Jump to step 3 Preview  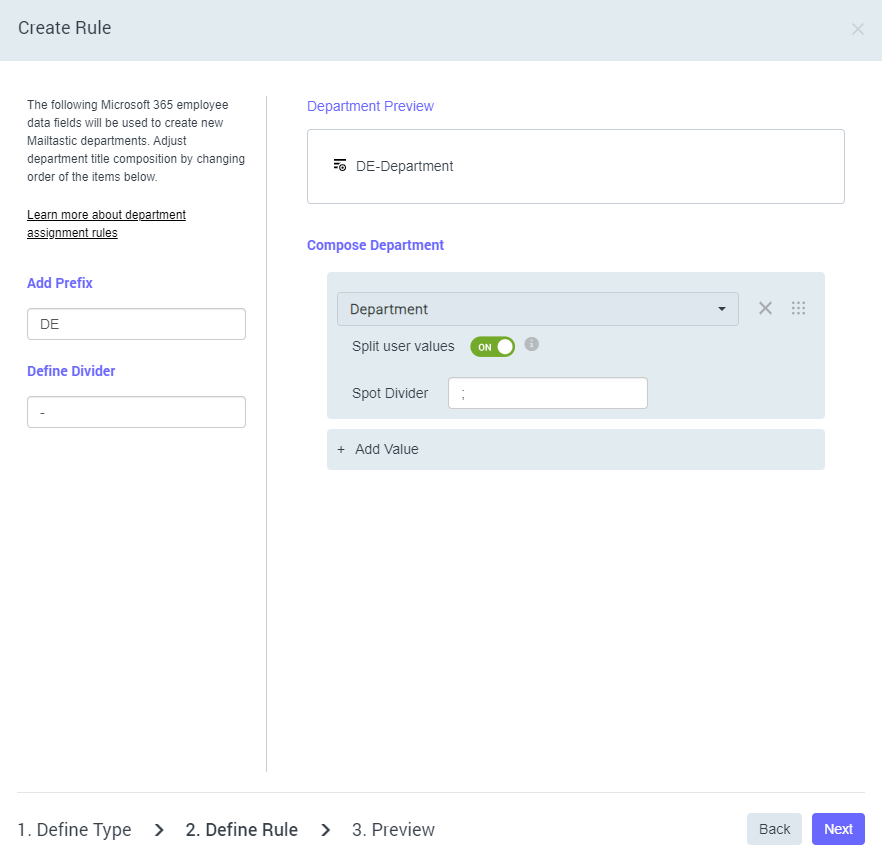393,829
